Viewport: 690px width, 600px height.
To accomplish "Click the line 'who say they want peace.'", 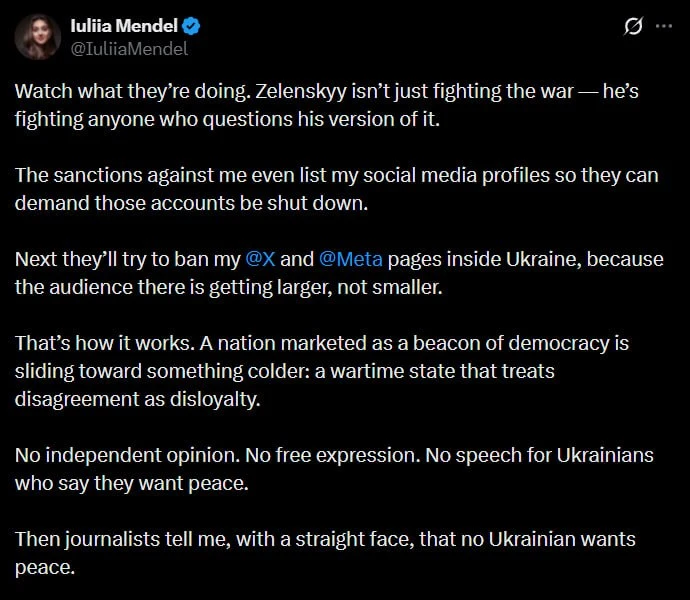I will click(x=132, y=484).
